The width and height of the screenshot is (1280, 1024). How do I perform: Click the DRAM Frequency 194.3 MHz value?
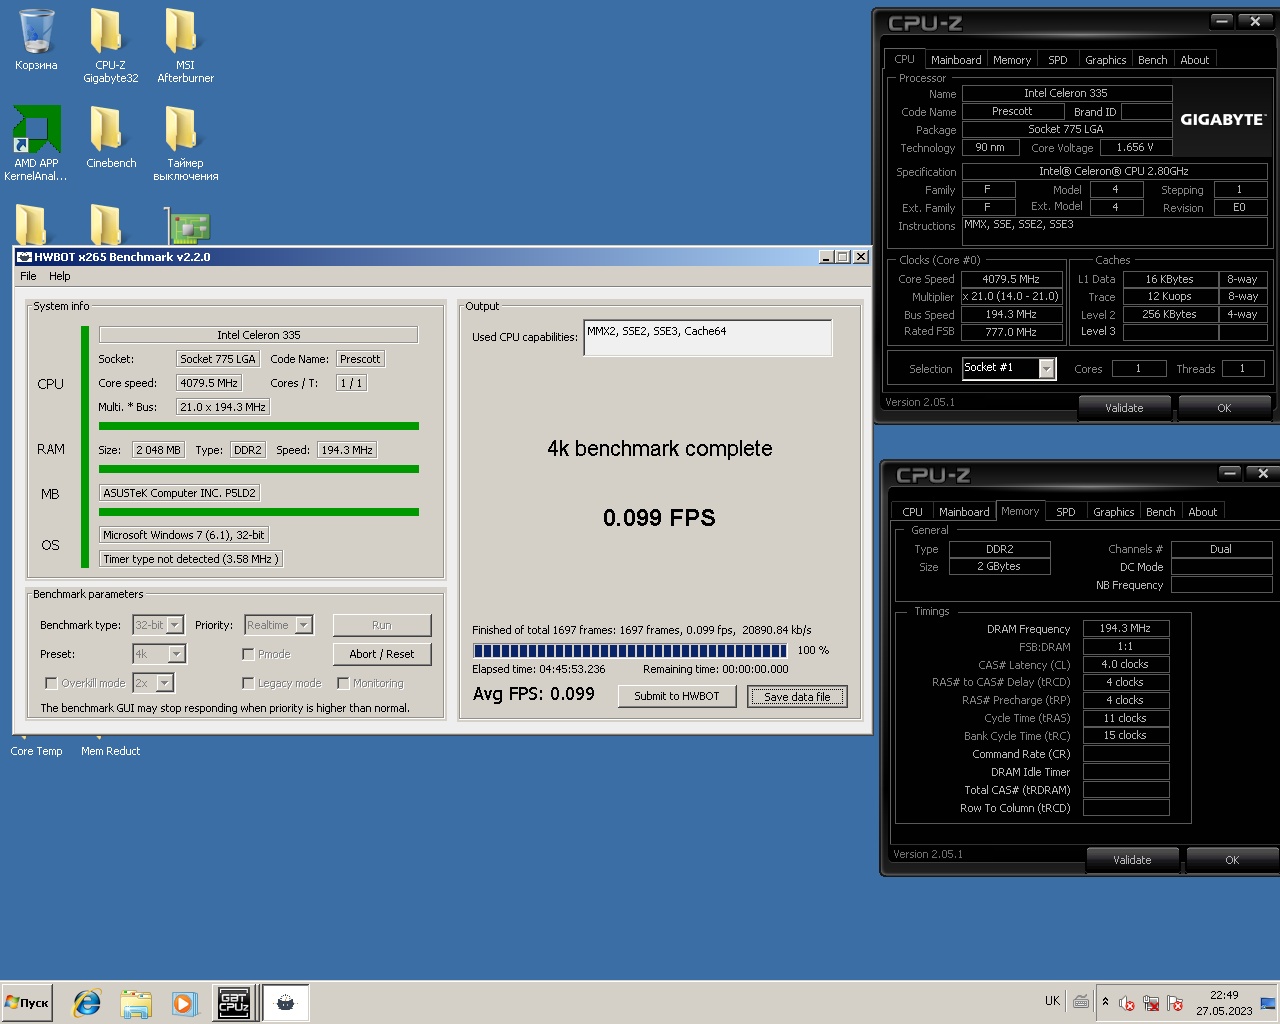tap(1126, 629)
